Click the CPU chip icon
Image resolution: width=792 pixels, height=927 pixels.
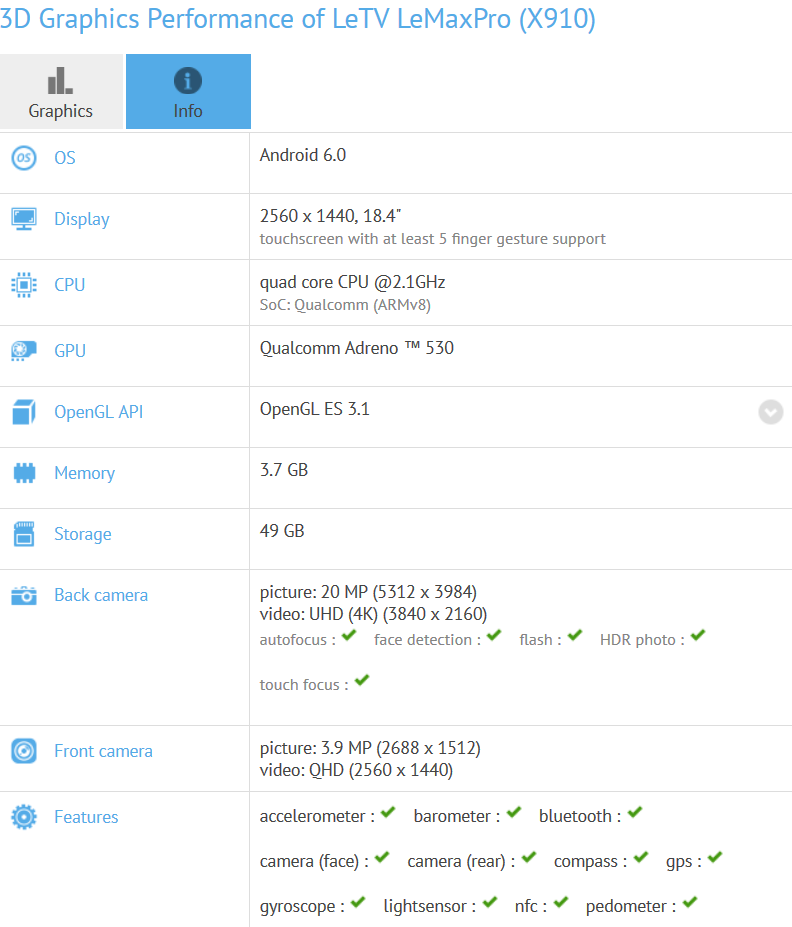click(x=24, y=285)
